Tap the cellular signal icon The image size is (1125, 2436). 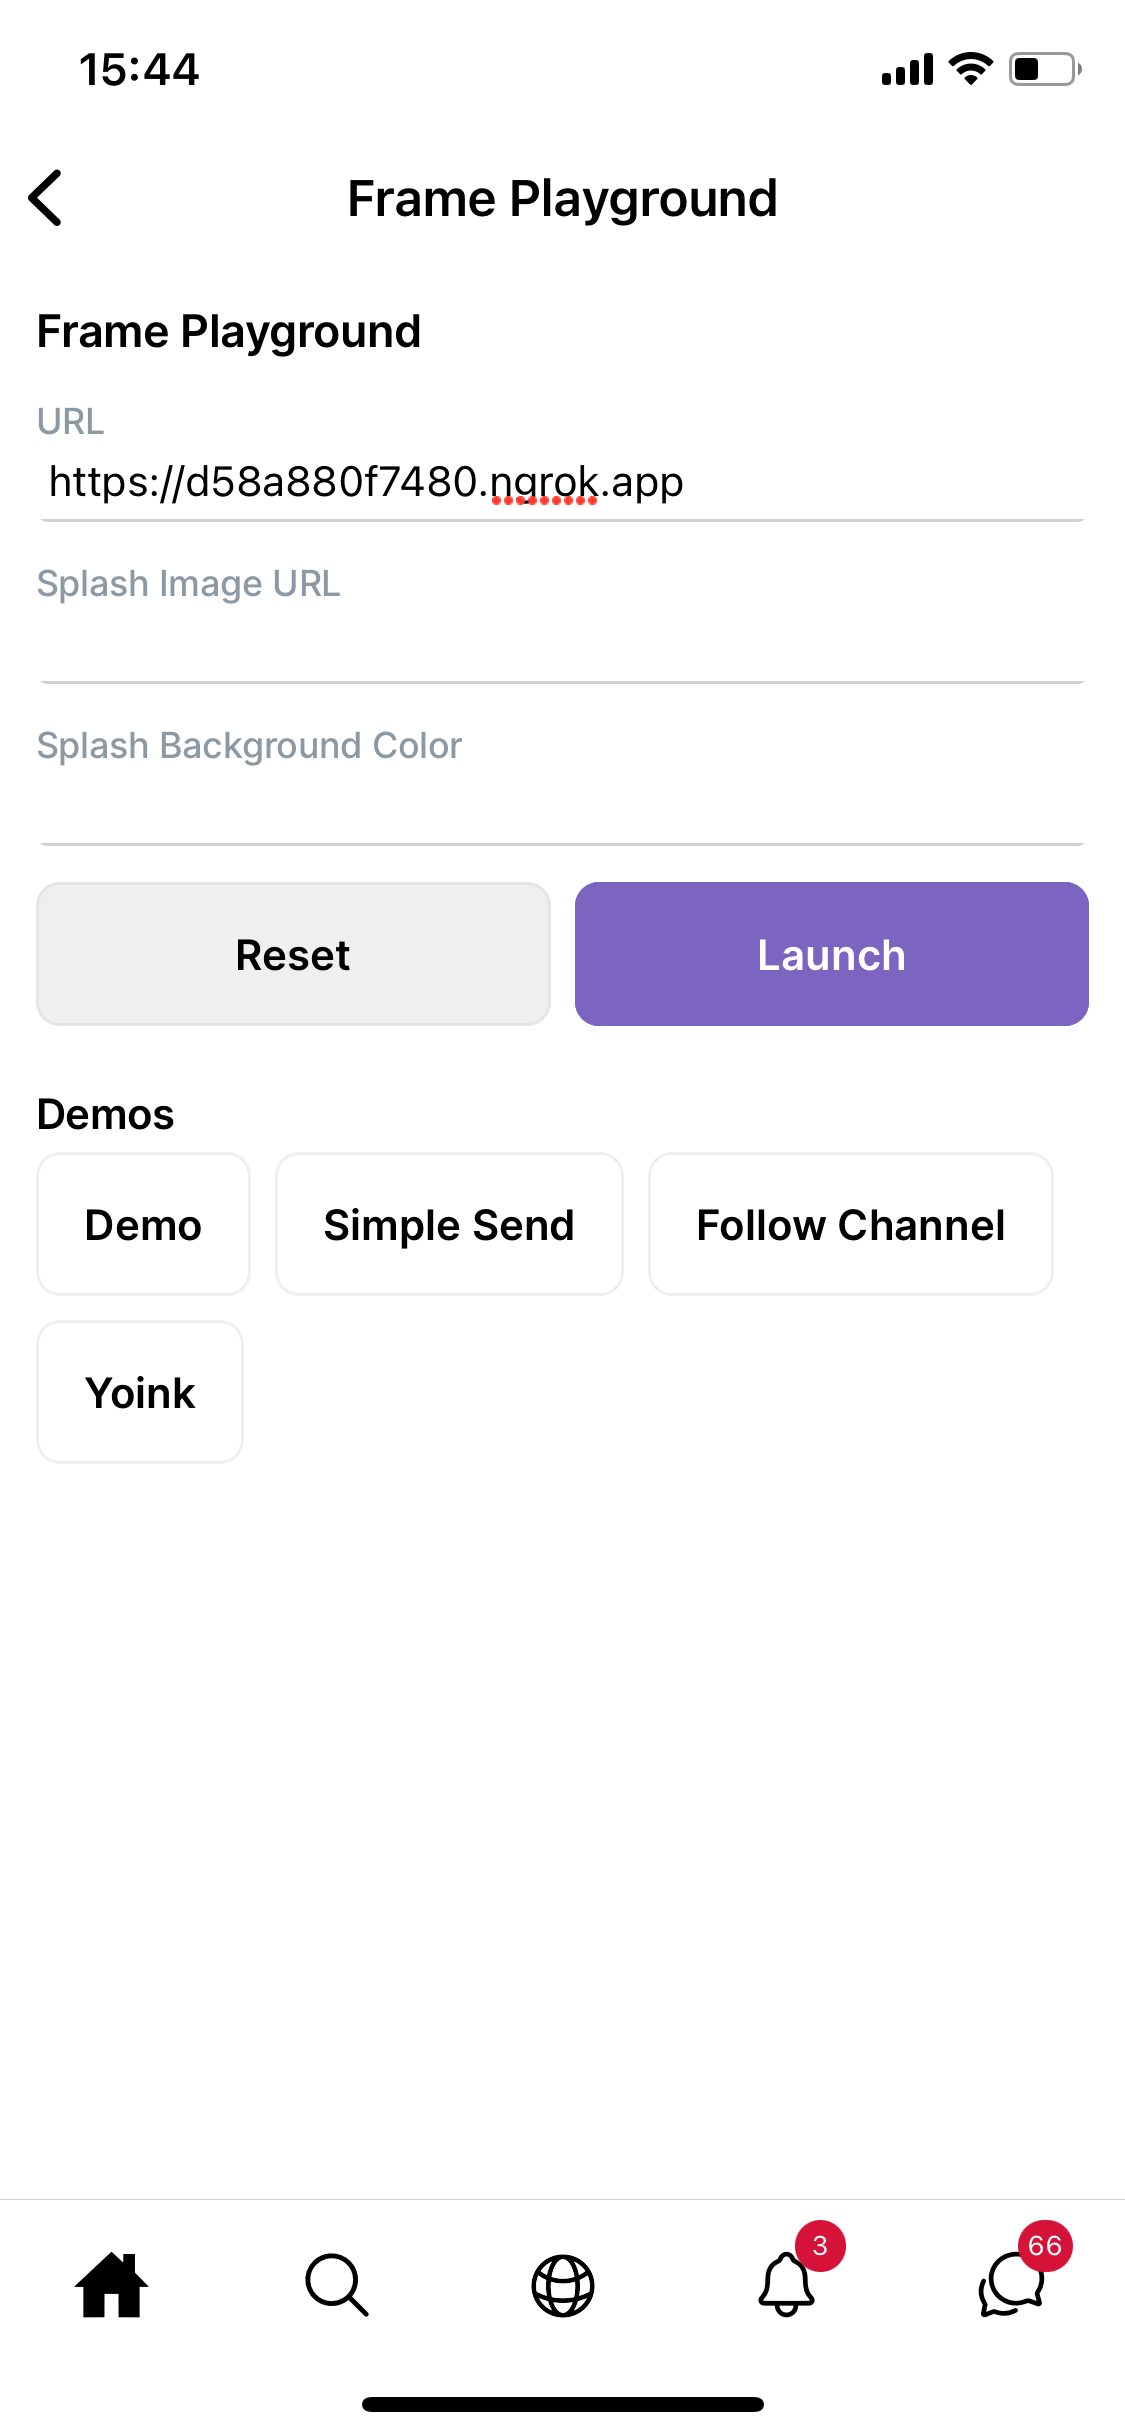[907, 70]
